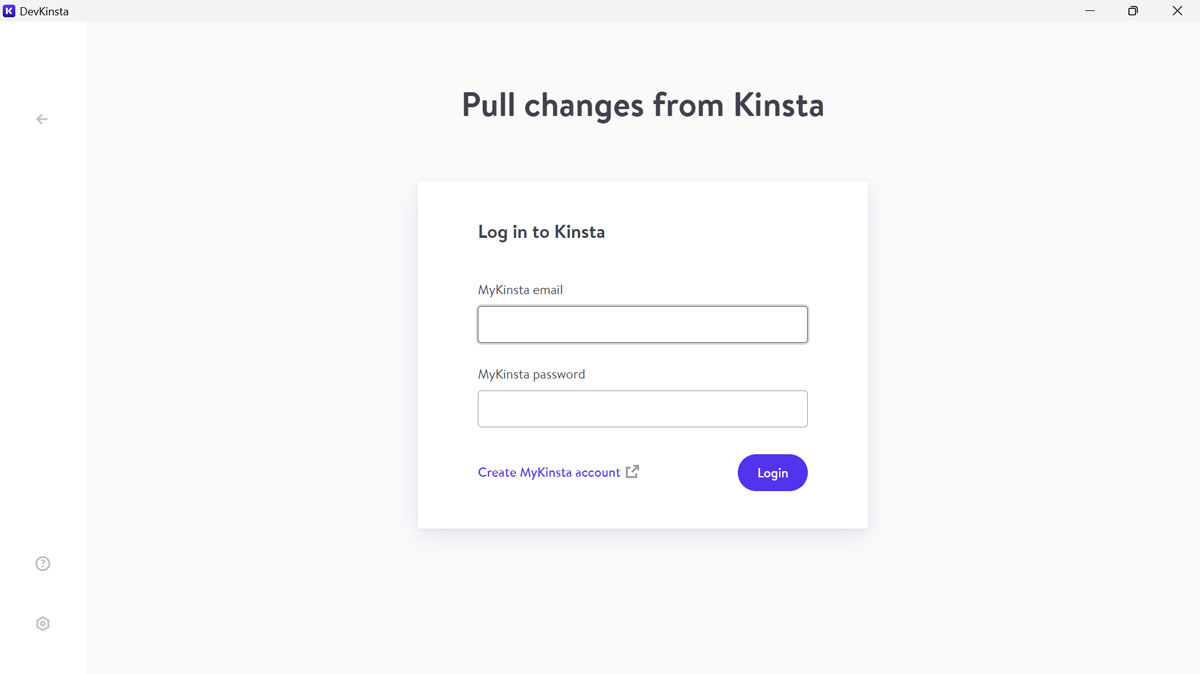Viewport: 1200px width, 674px height.
Task: Restore down the DevKinsta window
Action: 1133,11
